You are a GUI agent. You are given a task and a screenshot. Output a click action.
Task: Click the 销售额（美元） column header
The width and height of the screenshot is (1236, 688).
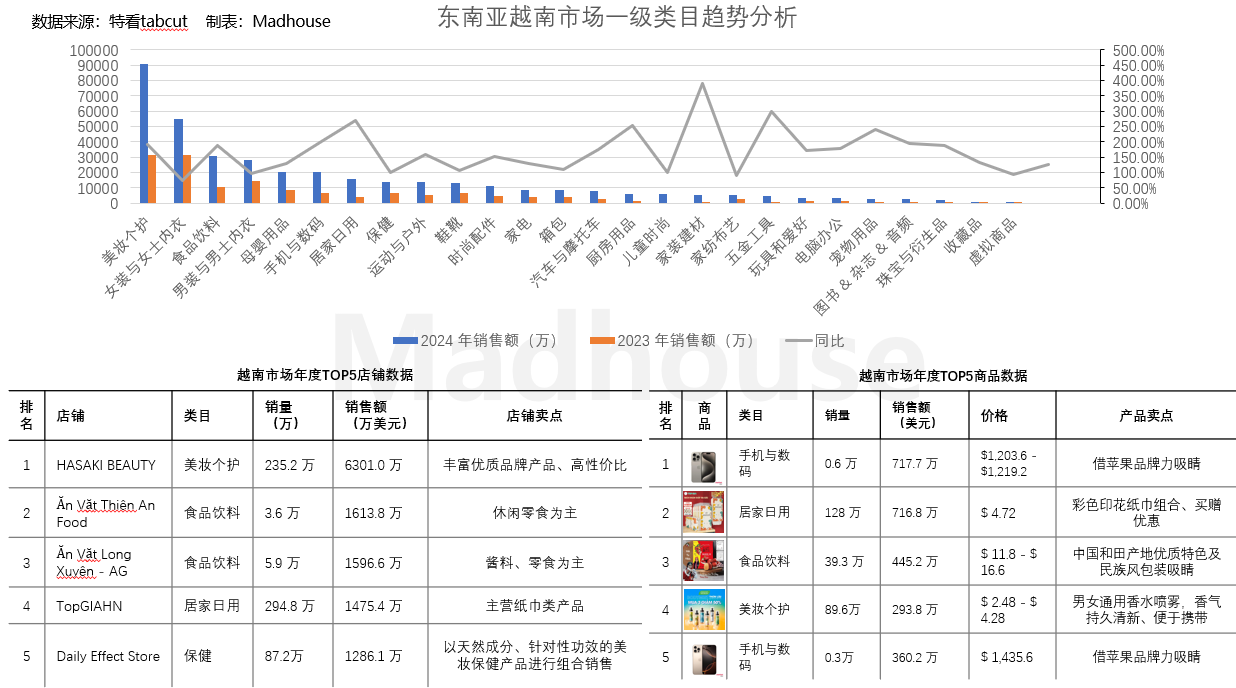coord(914,415)
